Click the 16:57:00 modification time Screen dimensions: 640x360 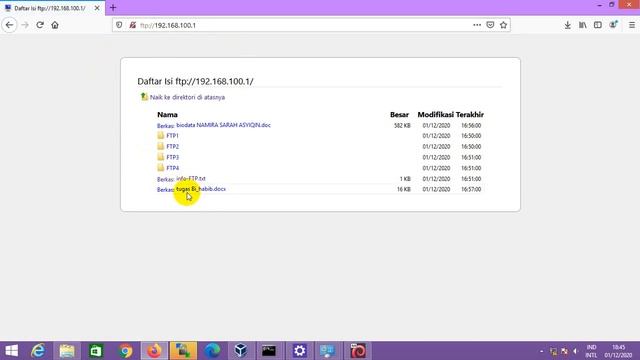(471, 189)
